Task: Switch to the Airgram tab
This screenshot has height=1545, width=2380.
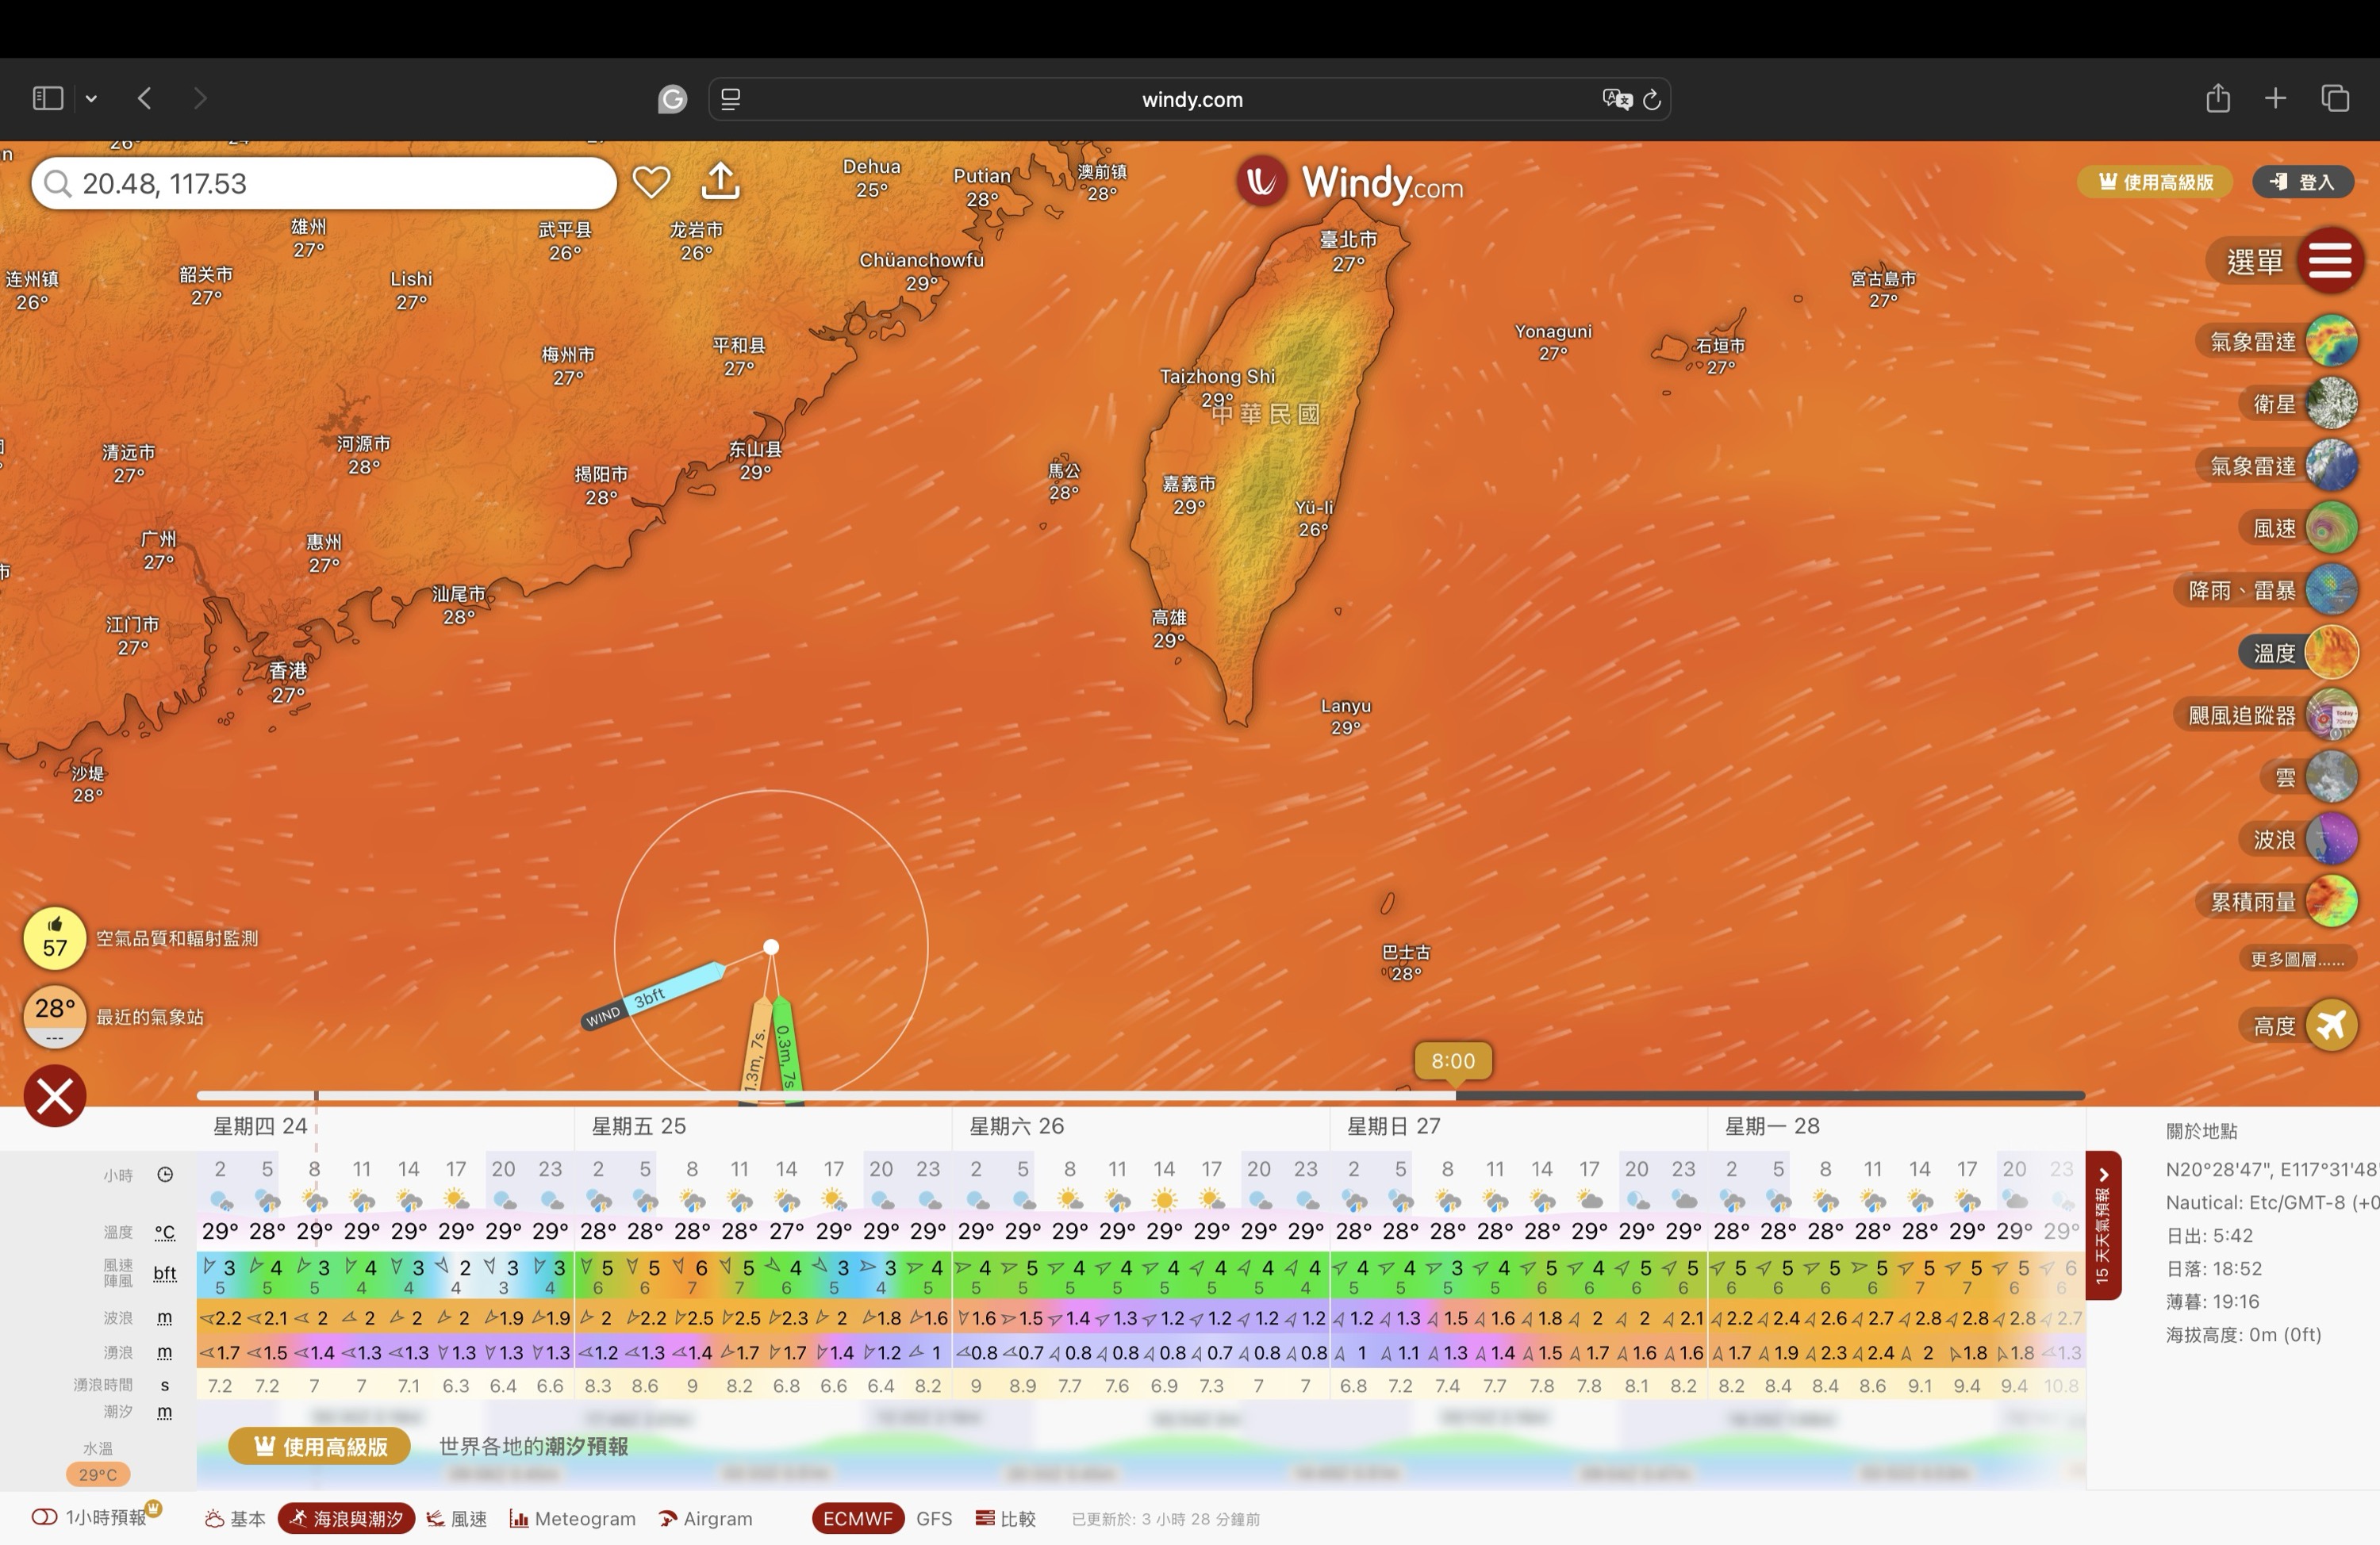Action: pyautogui.click(x=706, y=1518)
